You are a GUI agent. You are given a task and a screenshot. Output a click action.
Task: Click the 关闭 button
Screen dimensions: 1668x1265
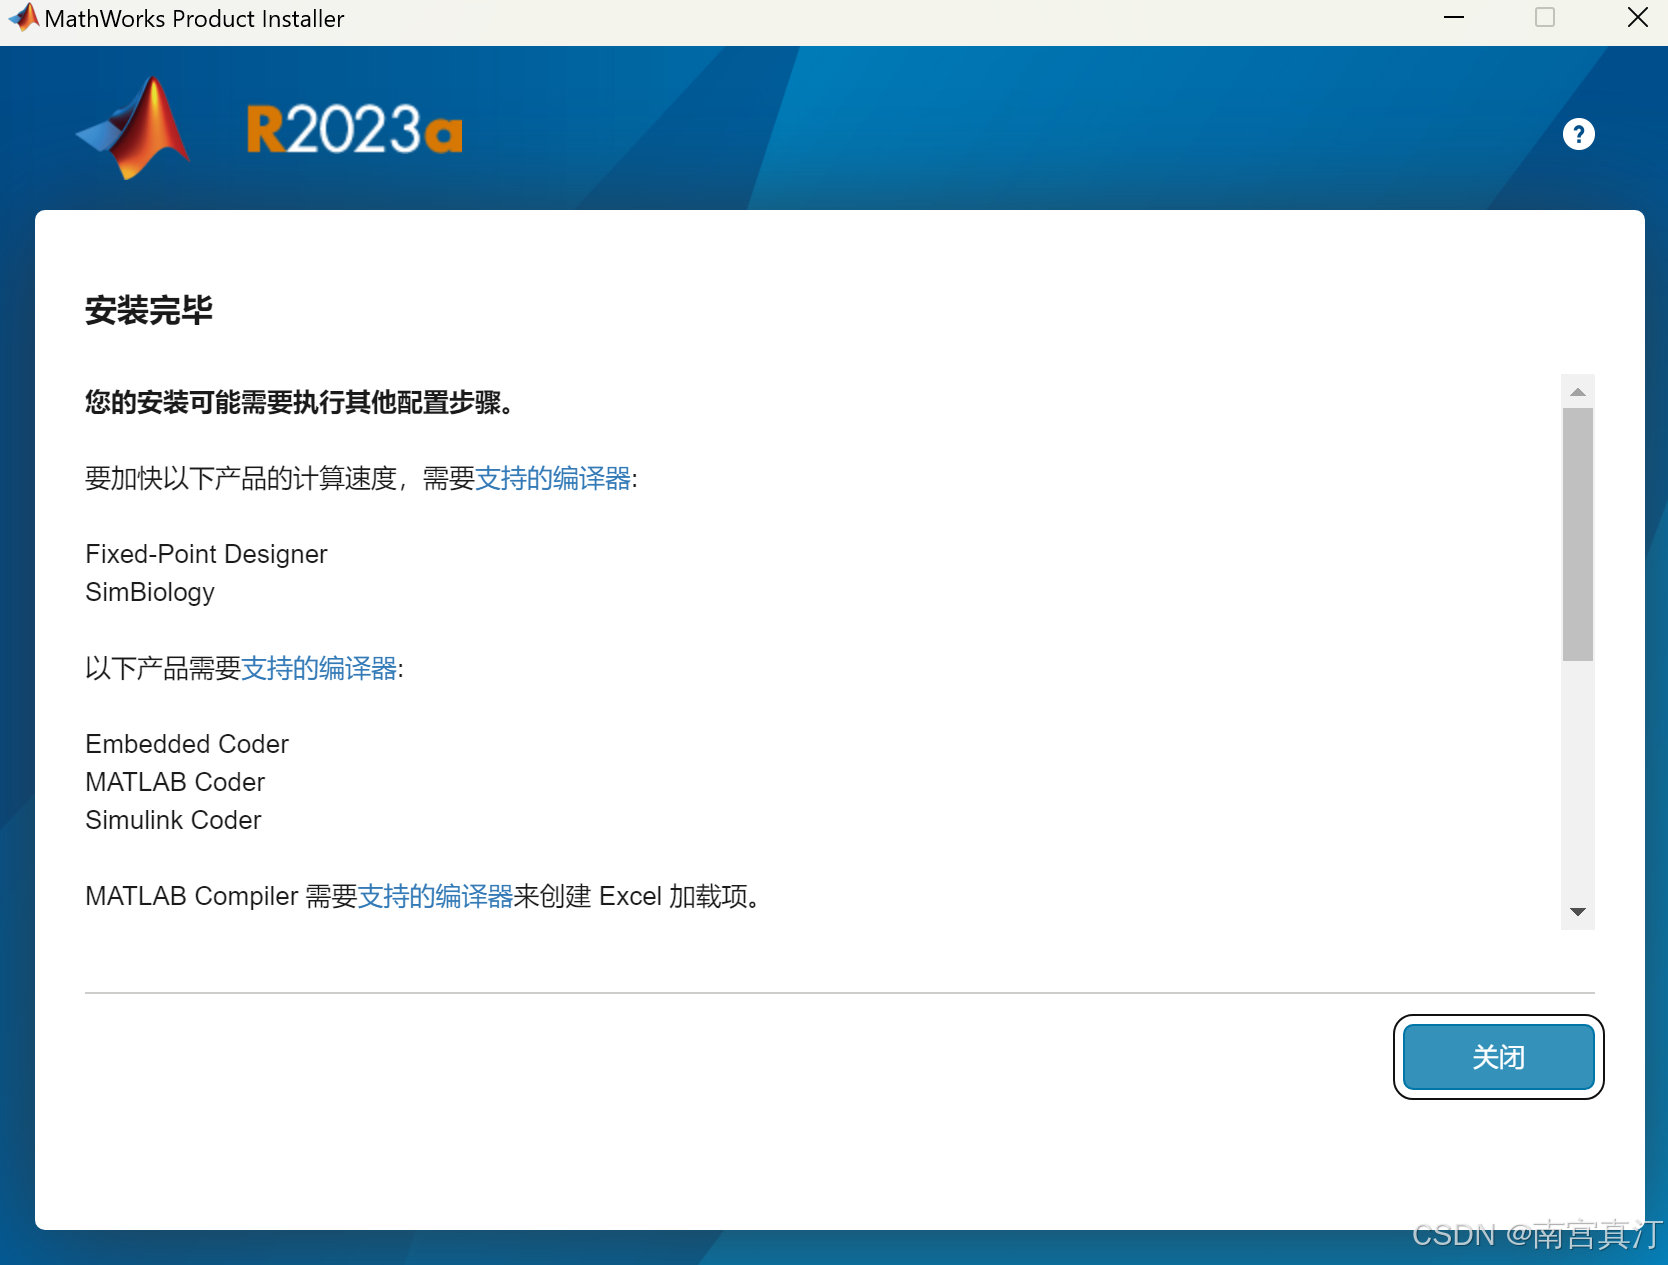coord(1498,1057)
